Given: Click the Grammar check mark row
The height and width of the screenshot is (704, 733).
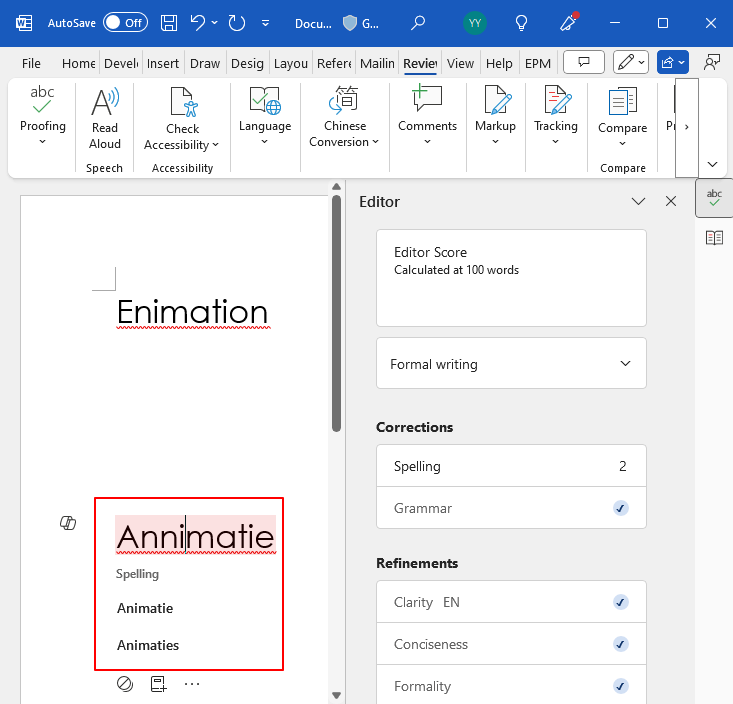Looking at the screenshot, I should 511,508.
